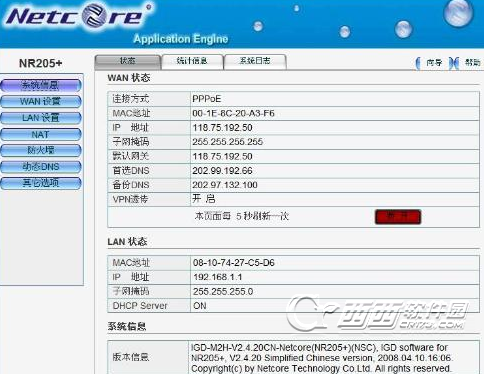Select LAN IP address 192.168.1.1

tap(218, 277)
